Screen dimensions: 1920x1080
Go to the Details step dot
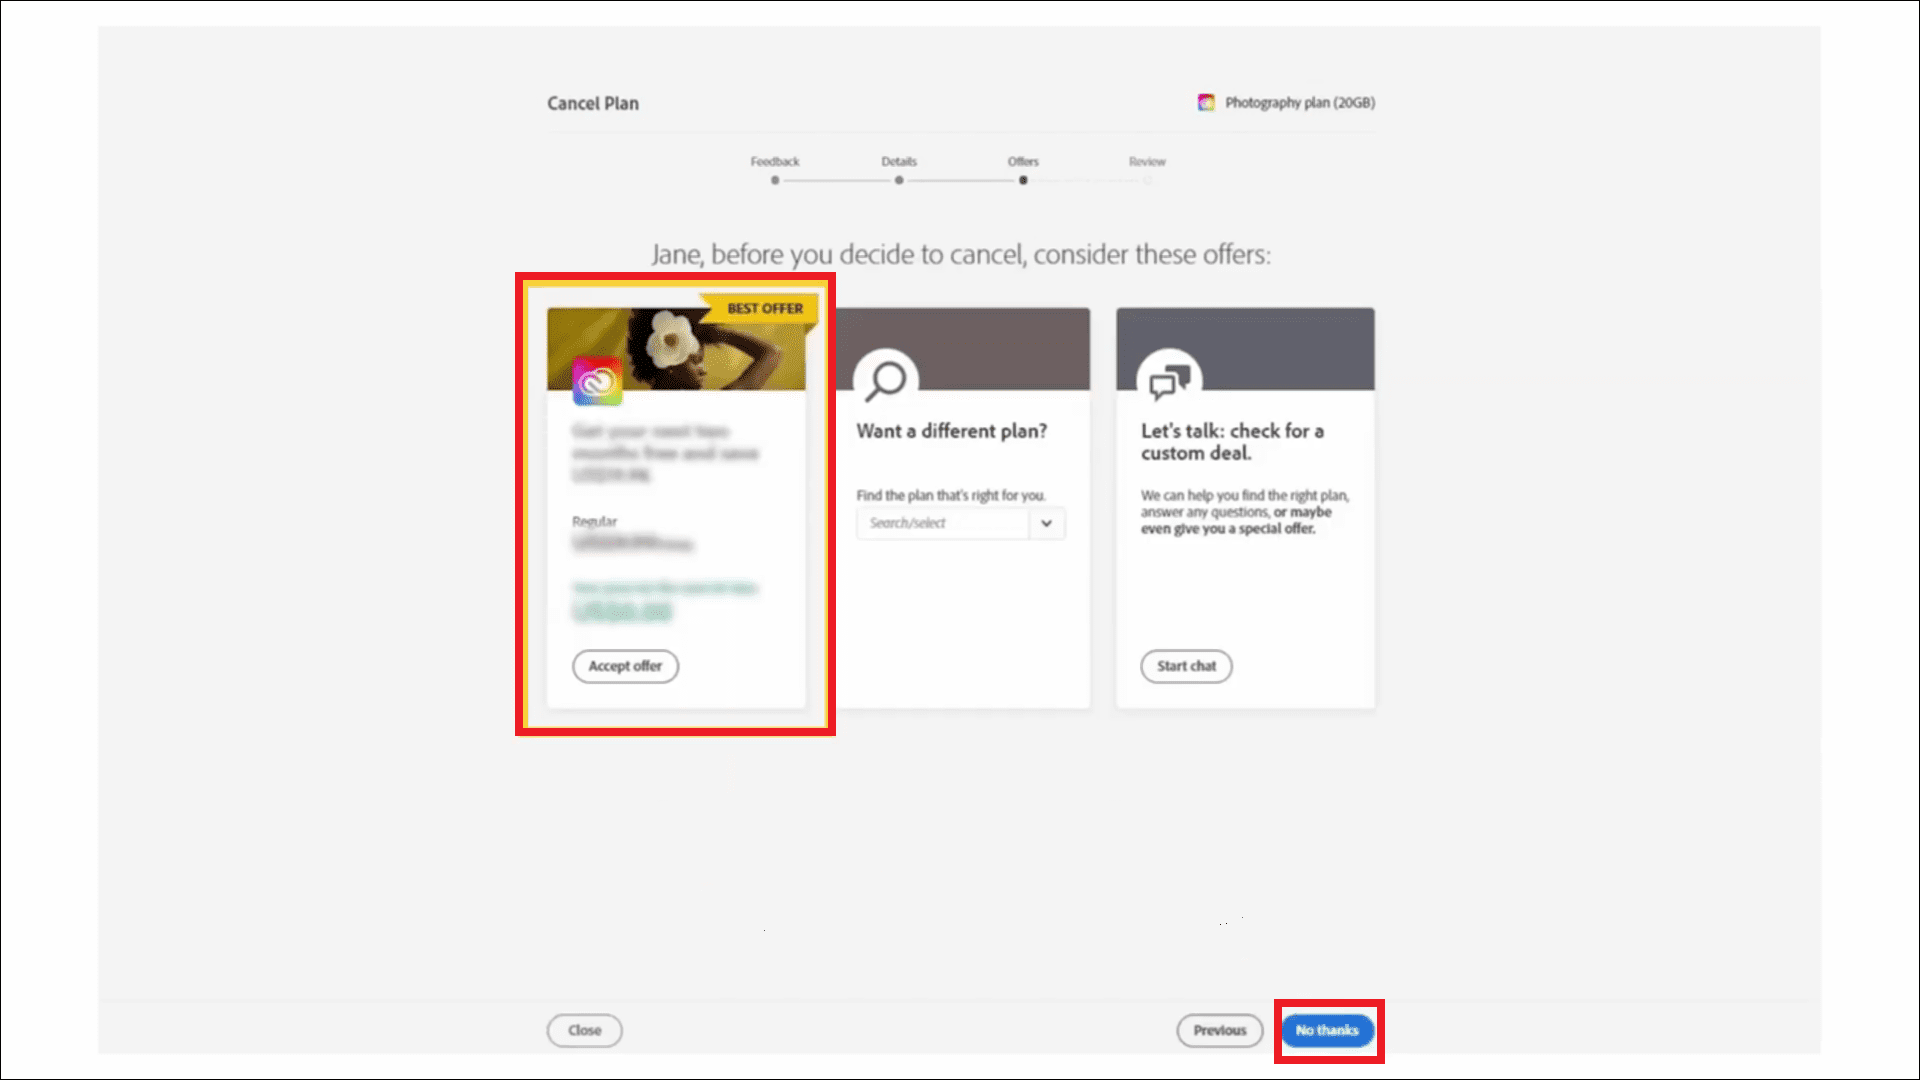click(899, 181)
